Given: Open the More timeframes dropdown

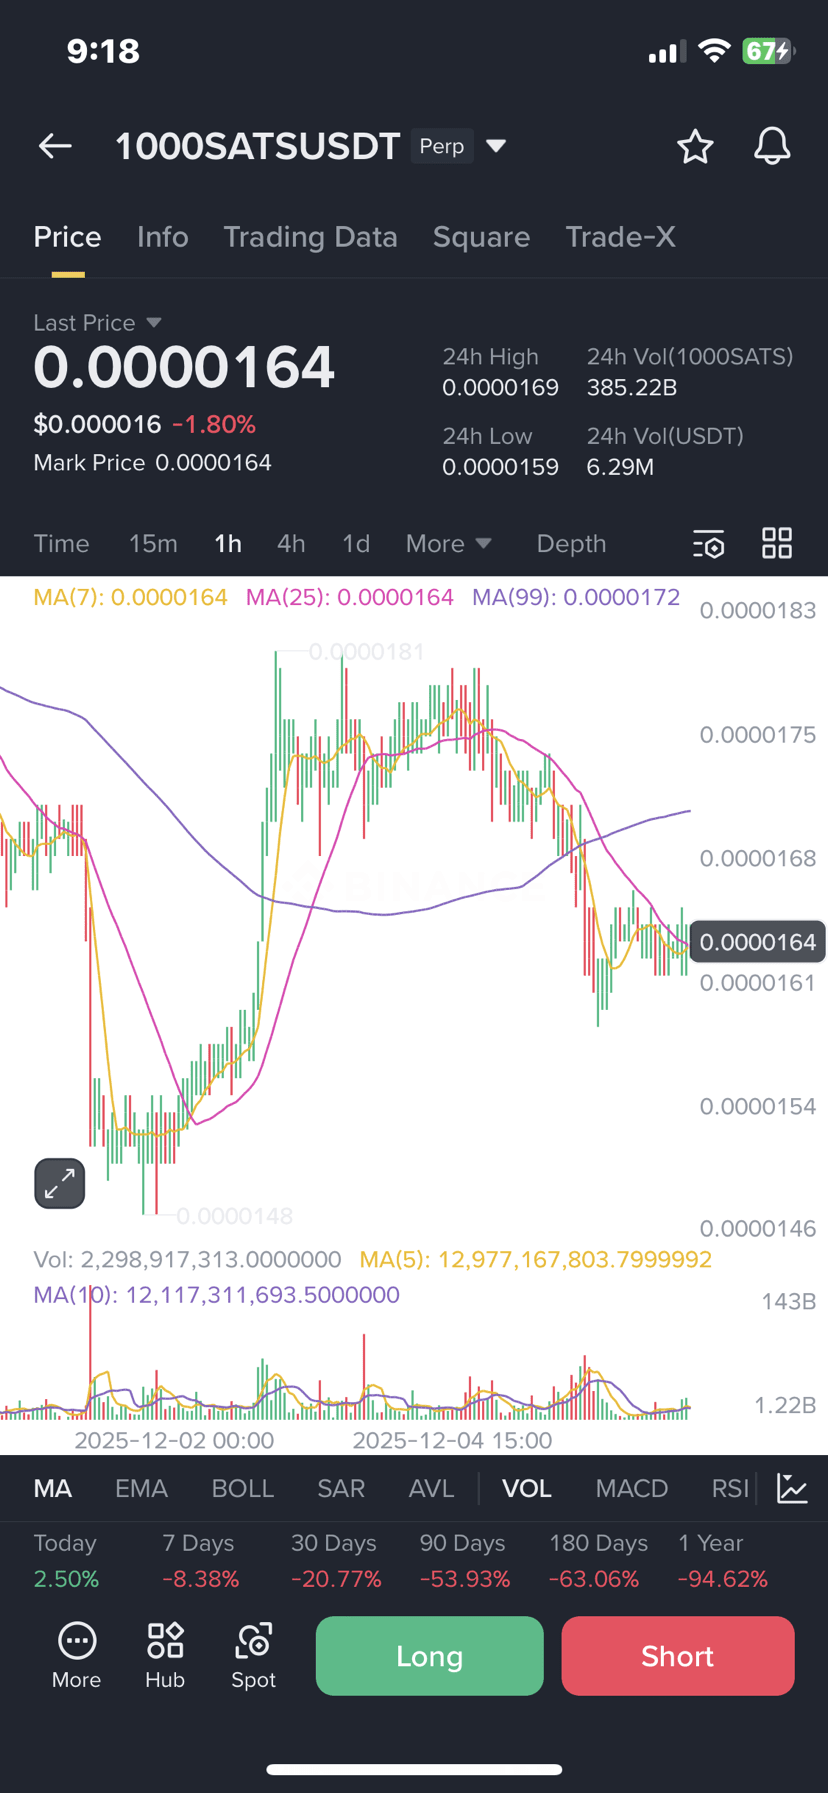Looking at the screenshot, I should pos(449,544).
